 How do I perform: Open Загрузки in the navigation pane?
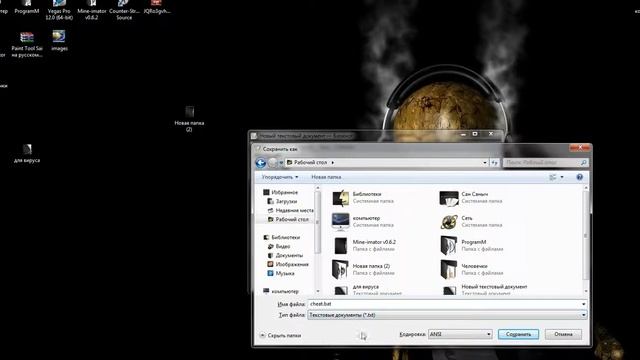(282, 201)
